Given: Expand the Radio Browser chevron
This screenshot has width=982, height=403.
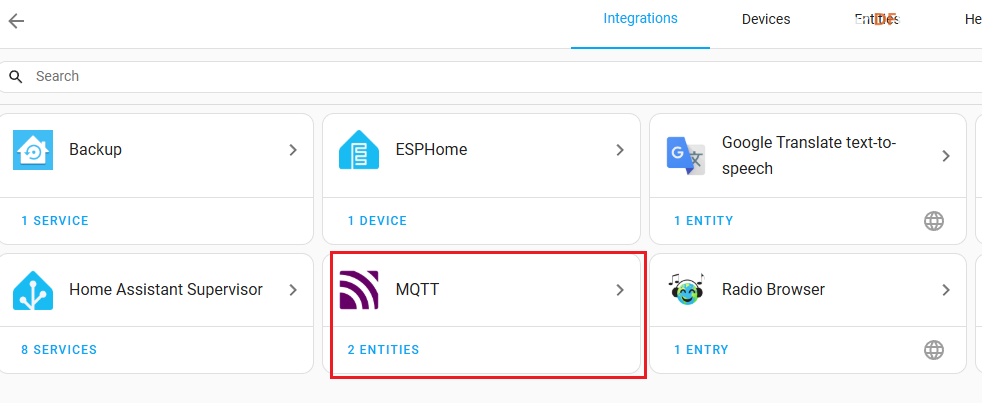Looking at the screenshot, I should (946, 290).
